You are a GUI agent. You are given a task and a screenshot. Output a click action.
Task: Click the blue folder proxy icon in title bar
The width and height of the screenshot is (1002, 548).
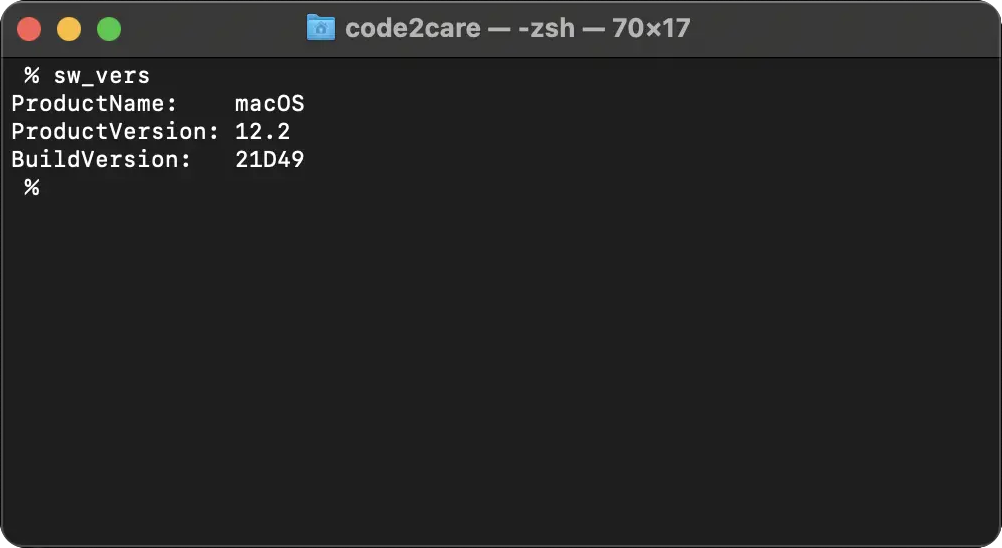320,27
